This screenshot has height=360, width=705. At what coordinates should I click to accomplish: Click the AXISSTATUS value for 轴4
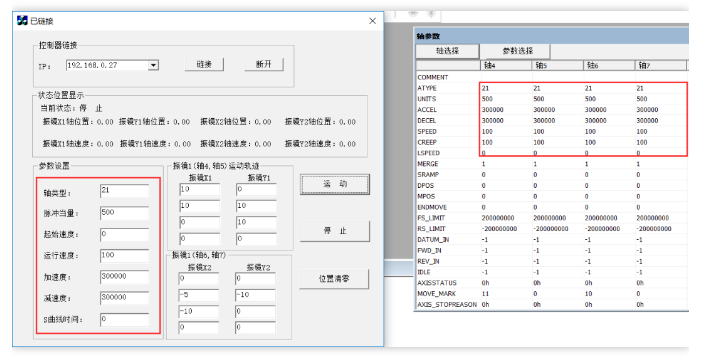pos(486,283)
